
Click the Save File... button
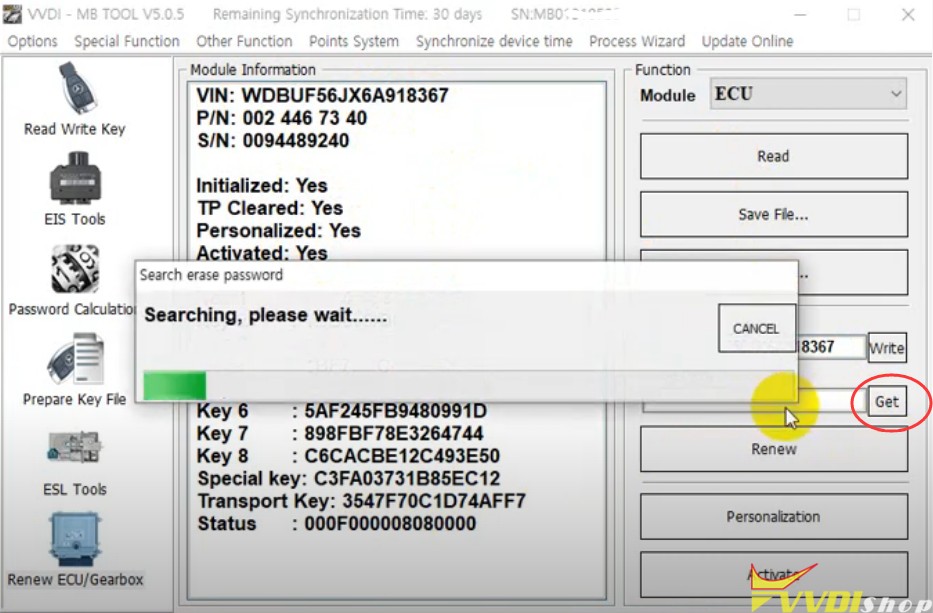coord(774,214)
